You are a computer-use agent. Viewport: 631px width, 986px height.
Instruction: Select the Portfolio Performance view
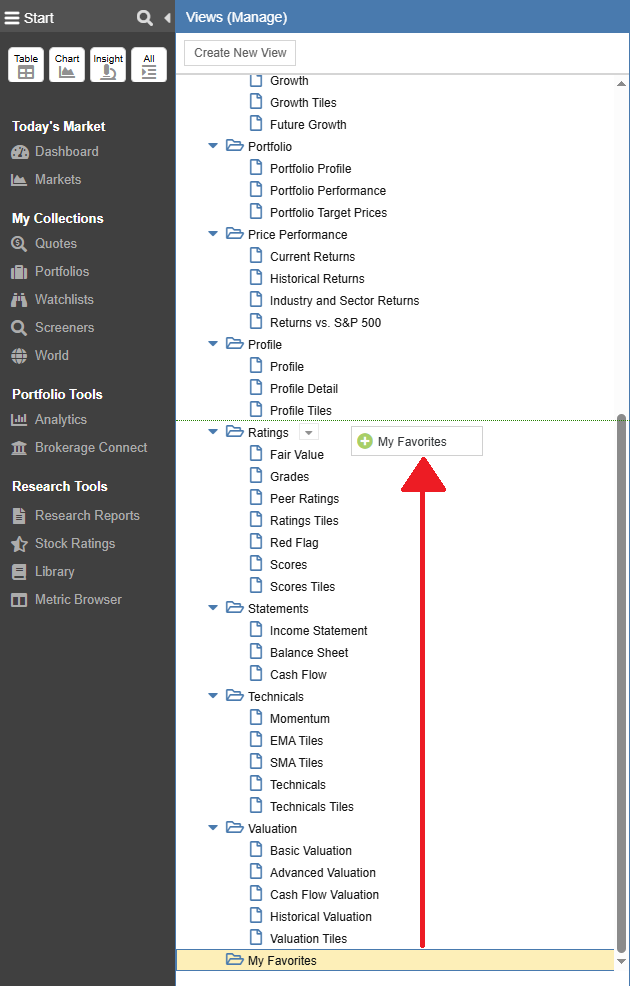(x=328, y=191)
